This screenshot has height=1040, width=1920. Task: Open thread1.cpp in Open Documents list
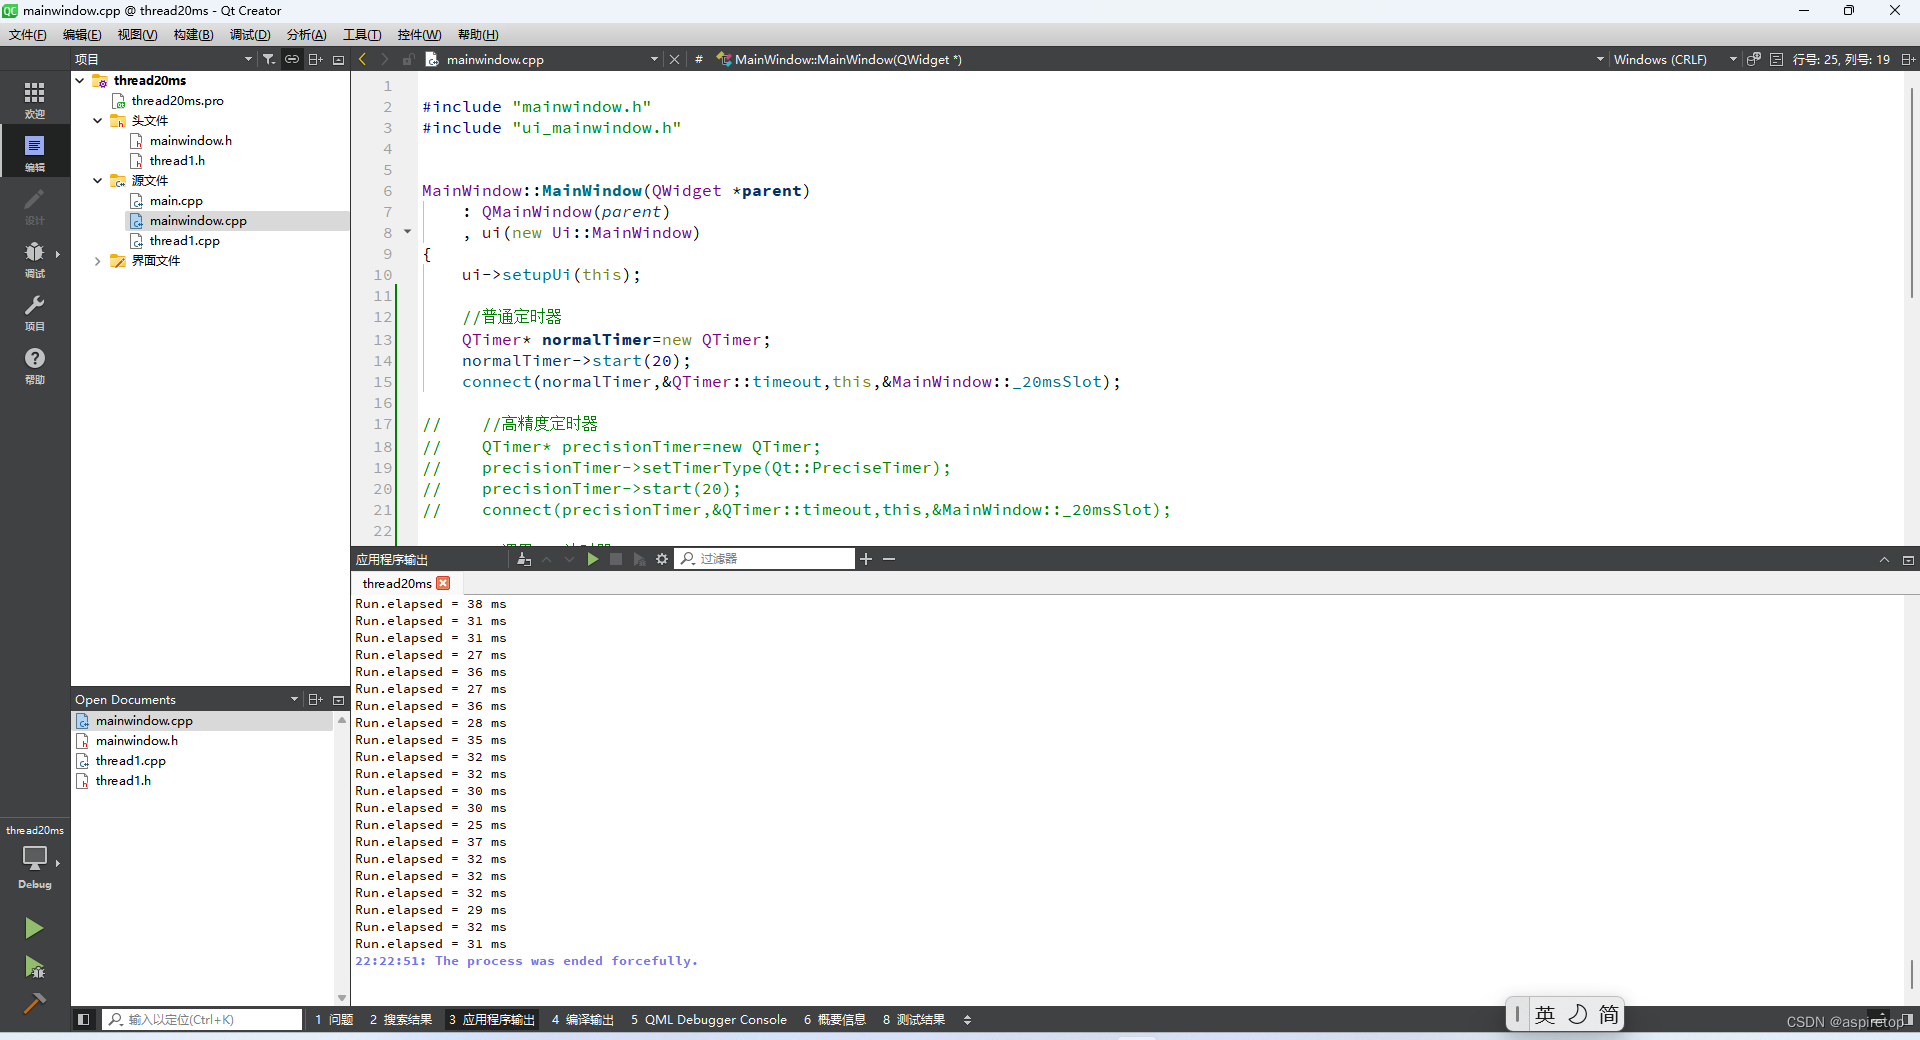130,760
